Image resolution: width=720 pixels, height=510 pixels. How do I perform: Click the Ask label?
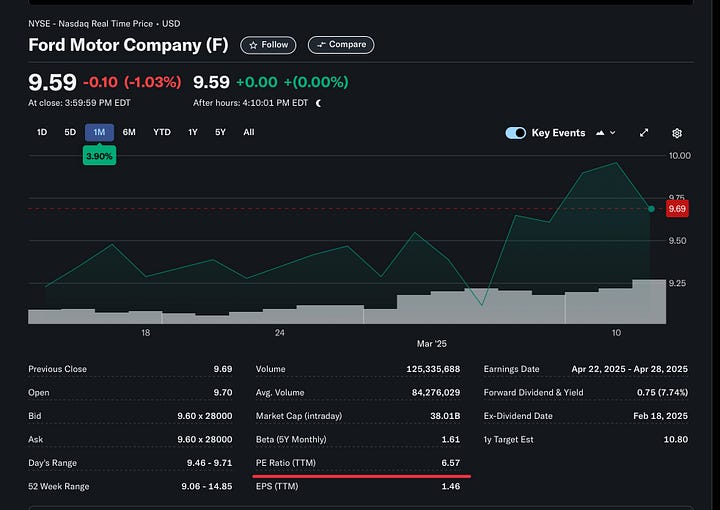coord(35,439)
